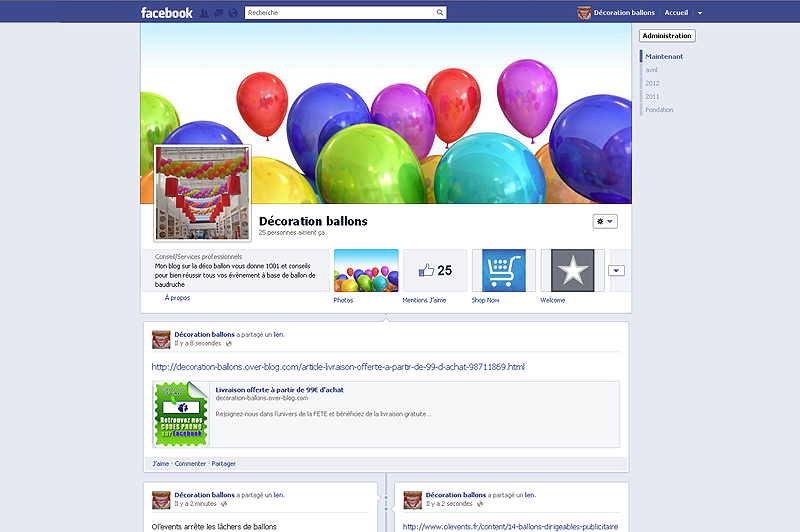Expand more page apps with the arrow

pos(616,271)
